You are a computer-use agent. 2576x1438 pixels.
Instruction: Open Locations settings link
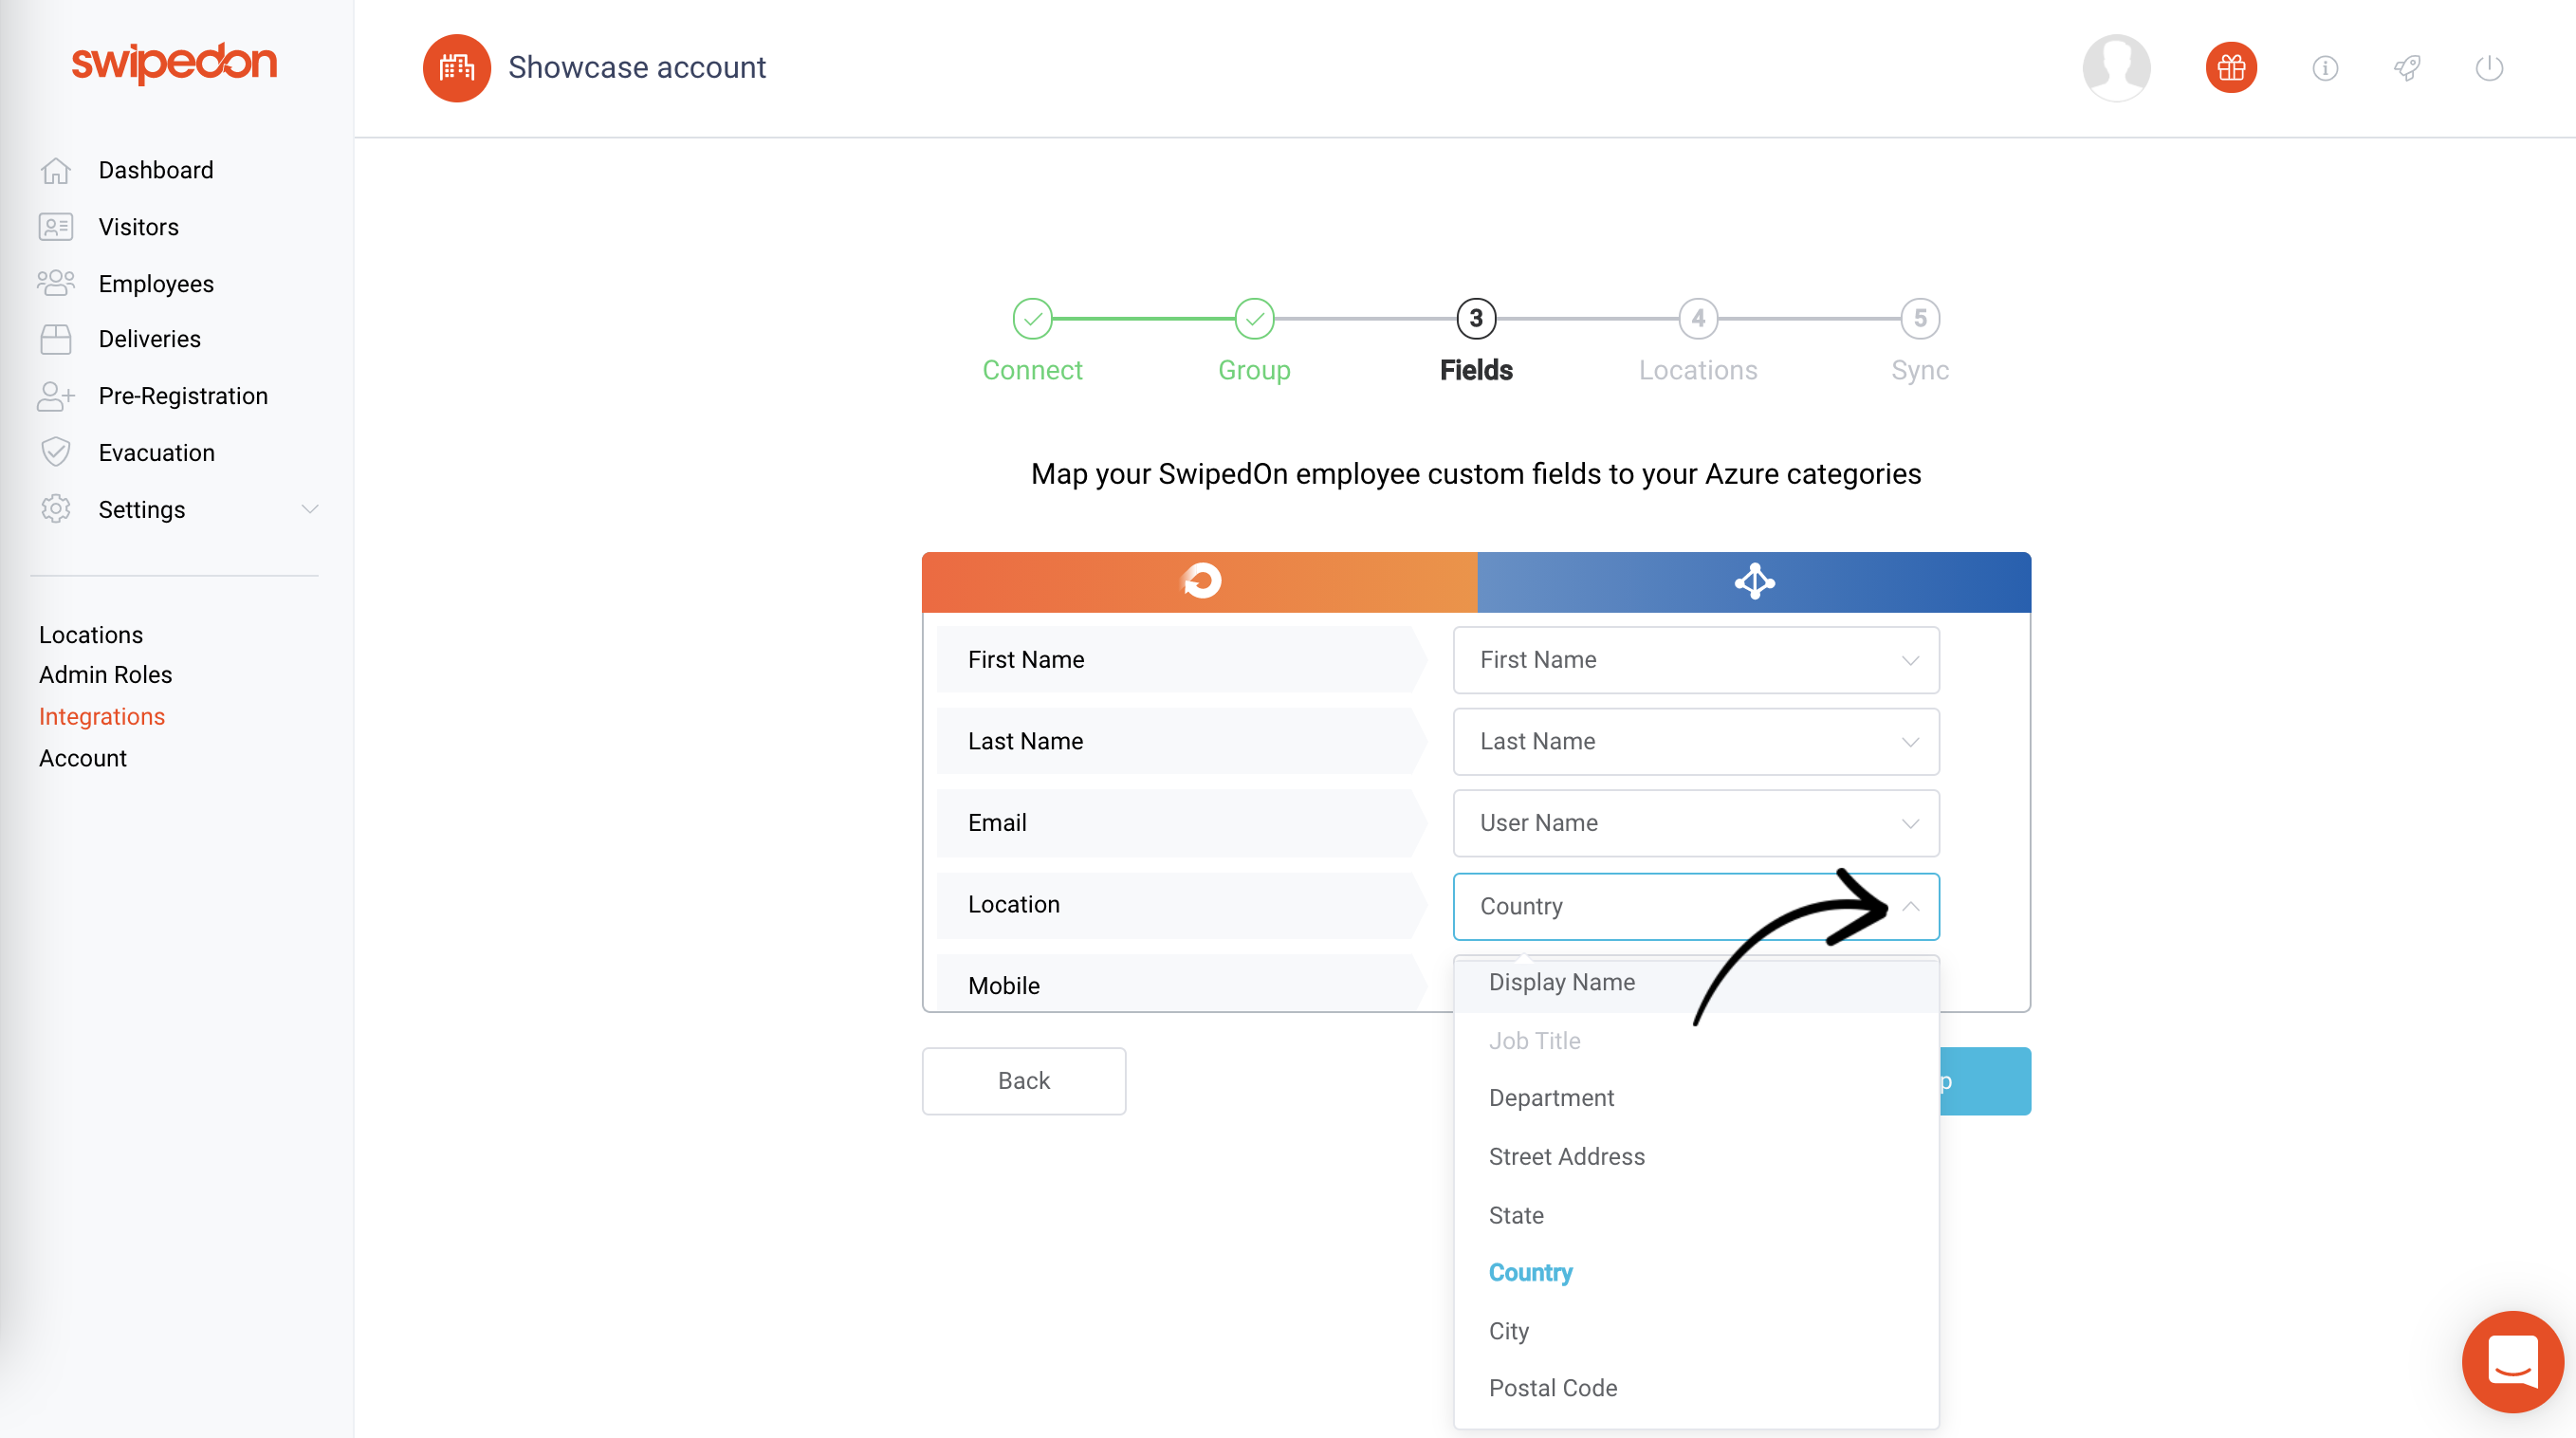(91, 635)
